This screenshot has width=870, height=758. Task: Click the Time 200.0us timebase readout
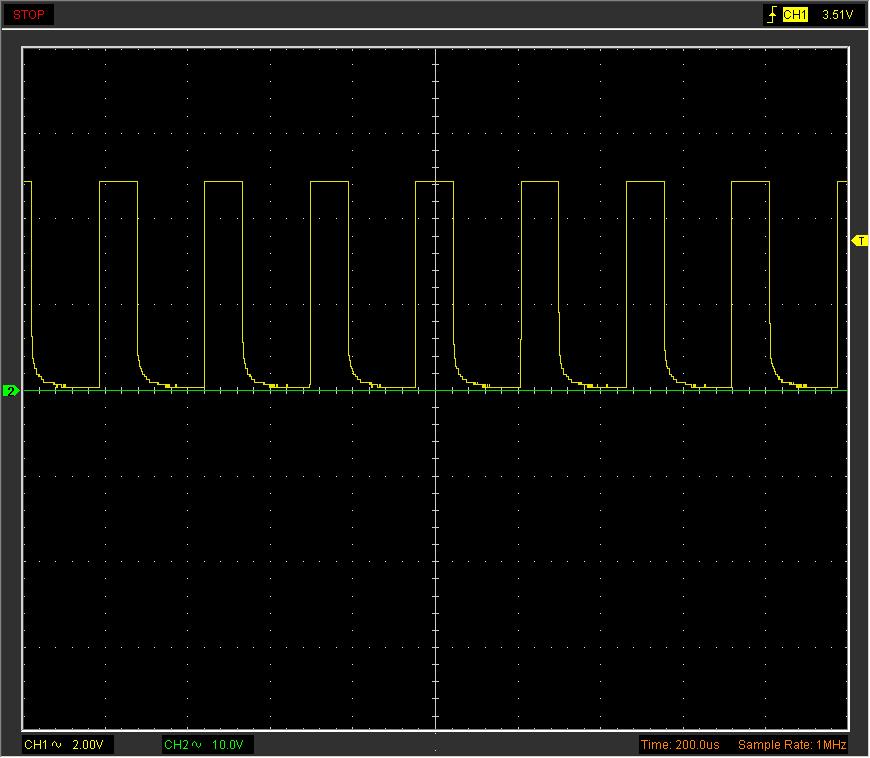coord(680,745)
